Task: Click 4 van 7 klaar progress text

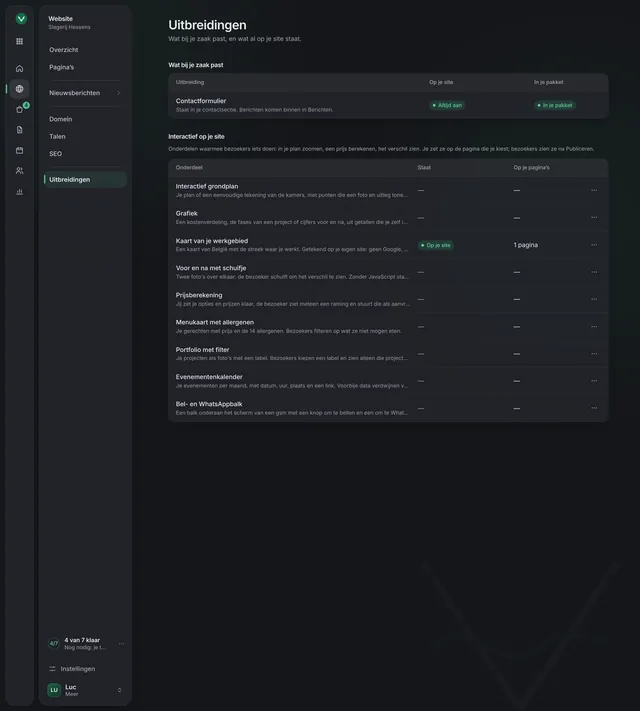Action: coord(82,640)
